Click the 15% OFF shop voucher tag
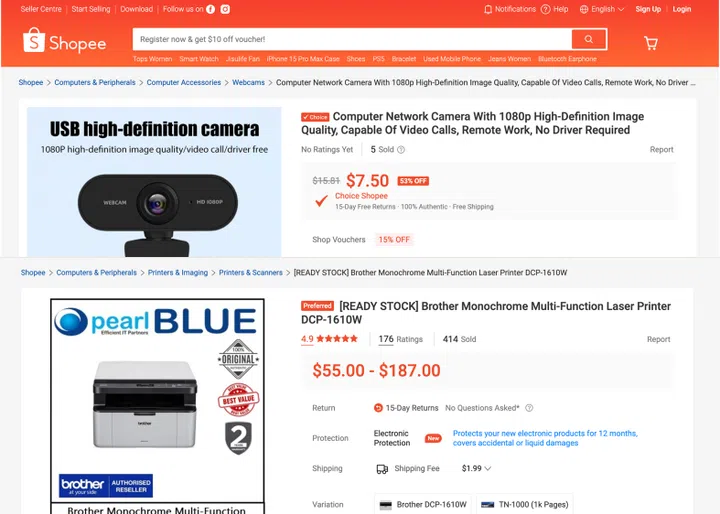Screen dimensions: 720x514 point(394,240)
